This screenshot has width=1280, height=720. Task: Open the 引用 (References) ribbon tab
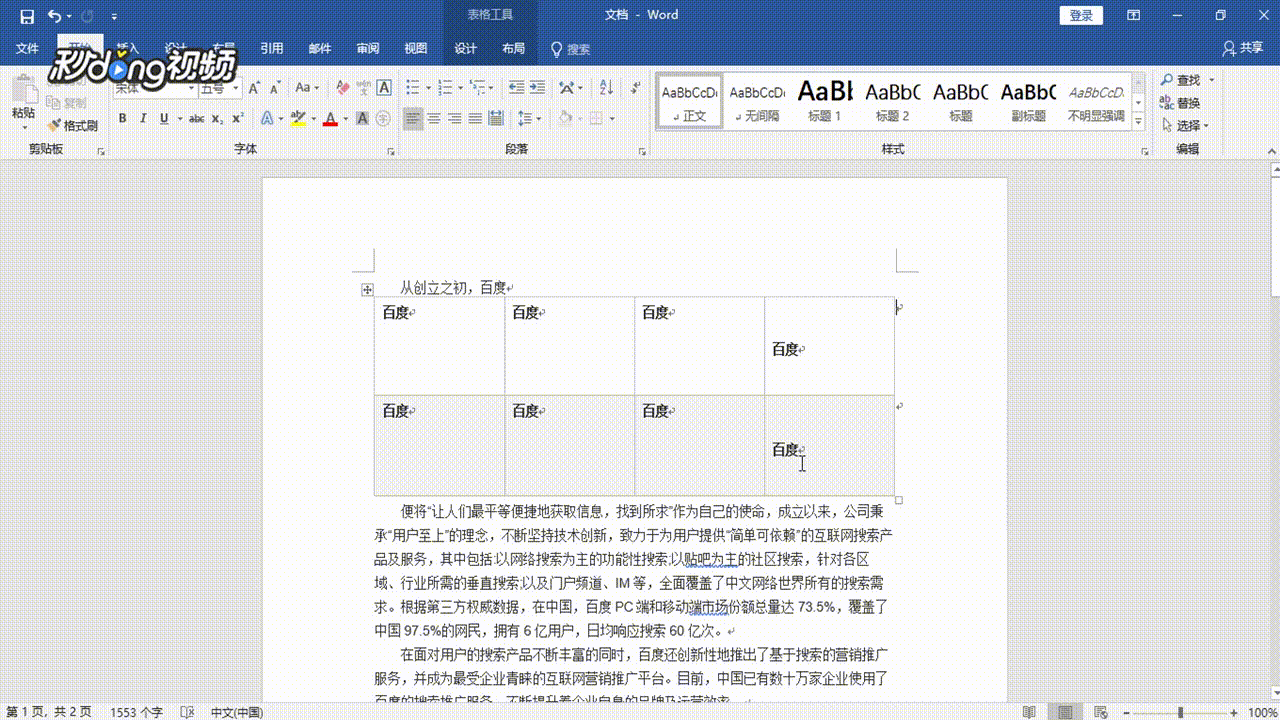pyautogui.click(x=272, y=48)
